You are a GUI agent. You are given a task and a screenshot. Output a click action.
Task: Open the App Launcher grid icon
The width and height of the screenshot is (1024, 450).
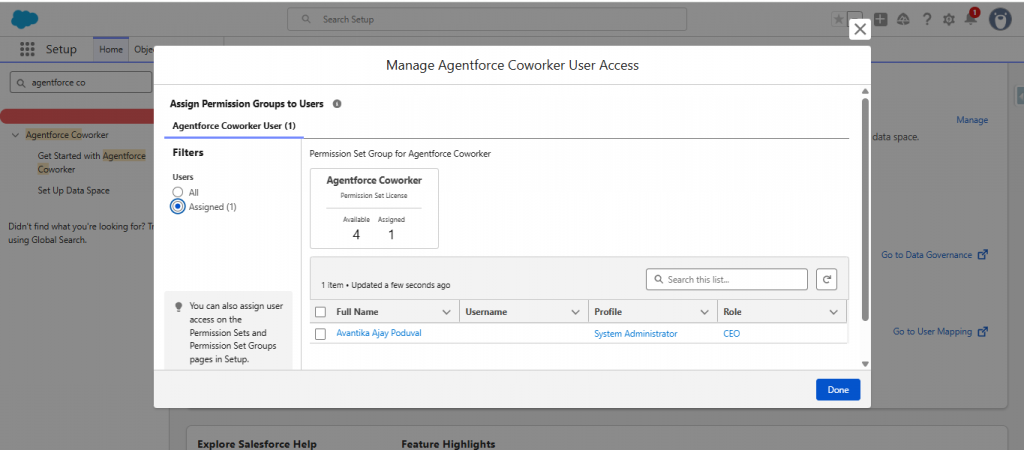[27, 49]
